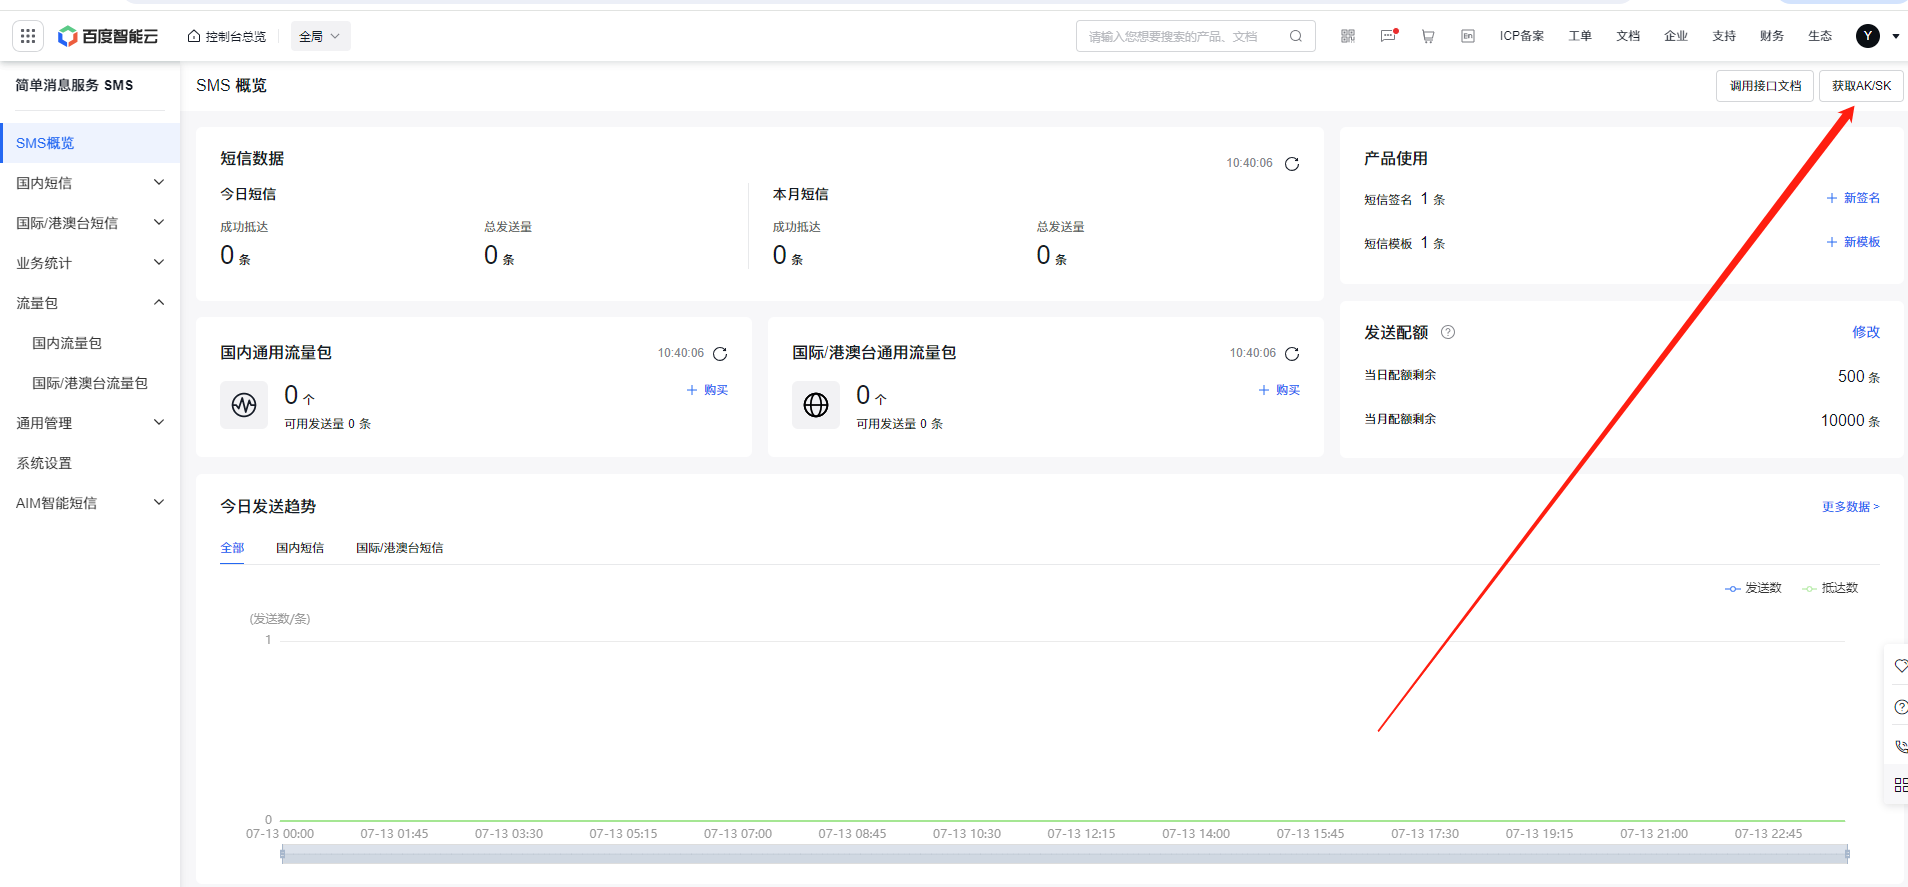
Task: Click the QR code icon in header
Action: click(x=1348, y=36)
